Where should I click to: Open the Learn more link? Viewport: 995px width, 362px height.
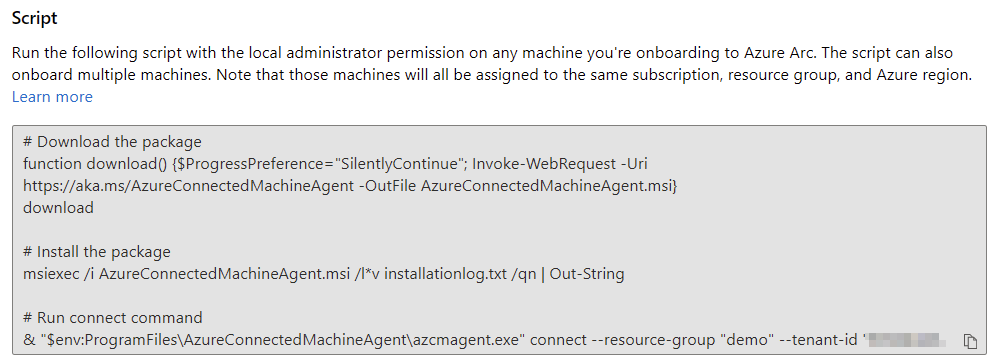pyautogui.click(x=52, y=97)
